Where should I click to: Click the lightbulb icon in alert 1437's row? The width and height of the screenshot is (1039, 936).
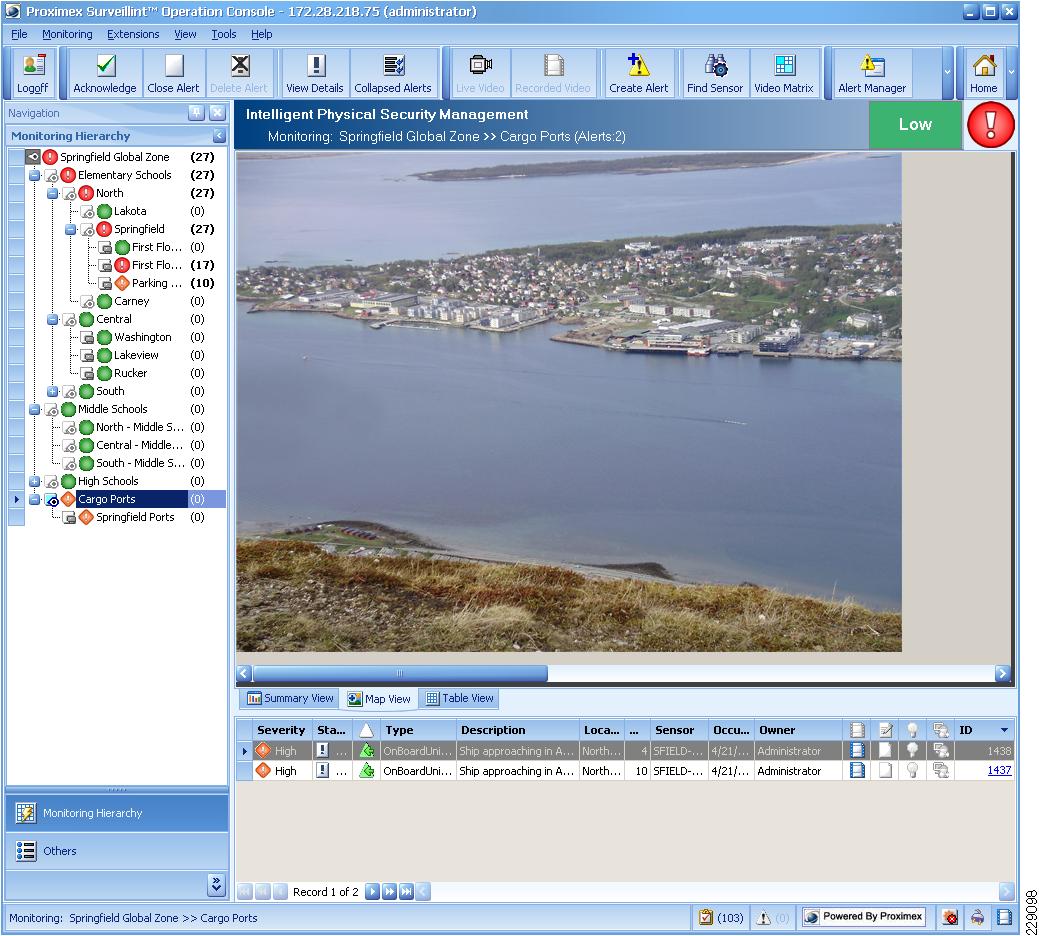912,770
